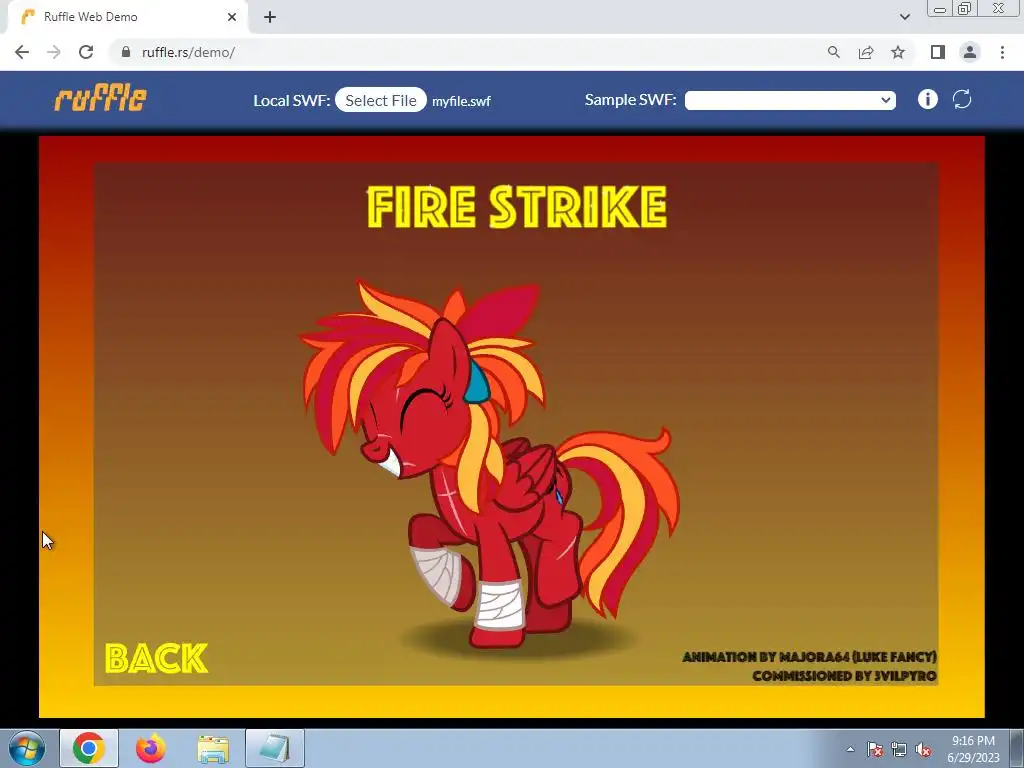The width and height of the screenshot is (1024, 768).
Task: Click the Action Center flag tray icon
Action: 875,749
